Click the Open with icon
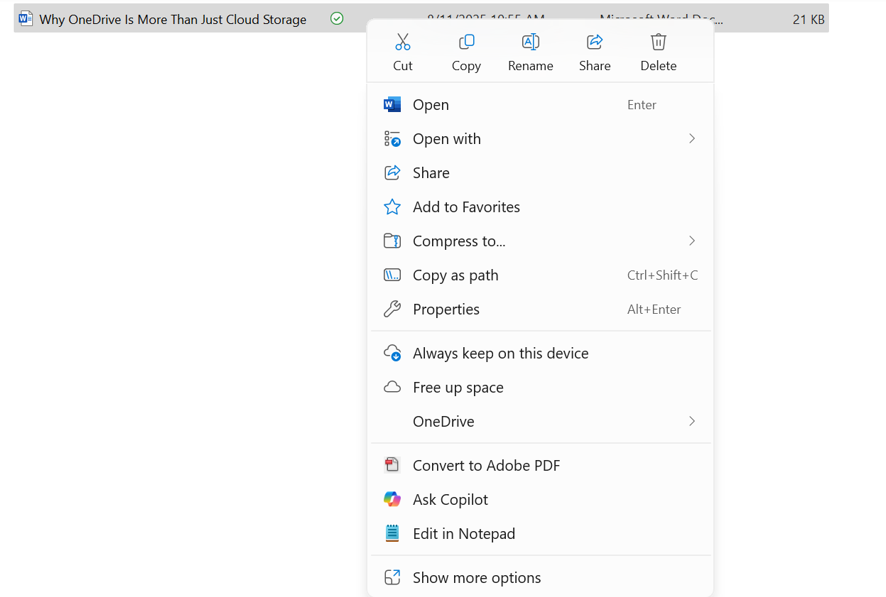The image size is (886, 597). [392, 139]
